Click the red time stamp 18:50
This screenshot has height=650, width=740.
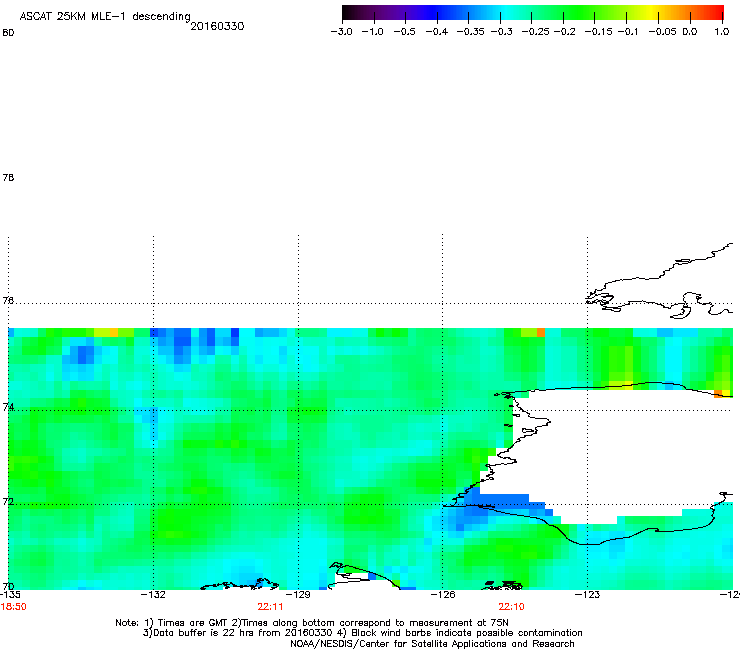coord(14,607)
